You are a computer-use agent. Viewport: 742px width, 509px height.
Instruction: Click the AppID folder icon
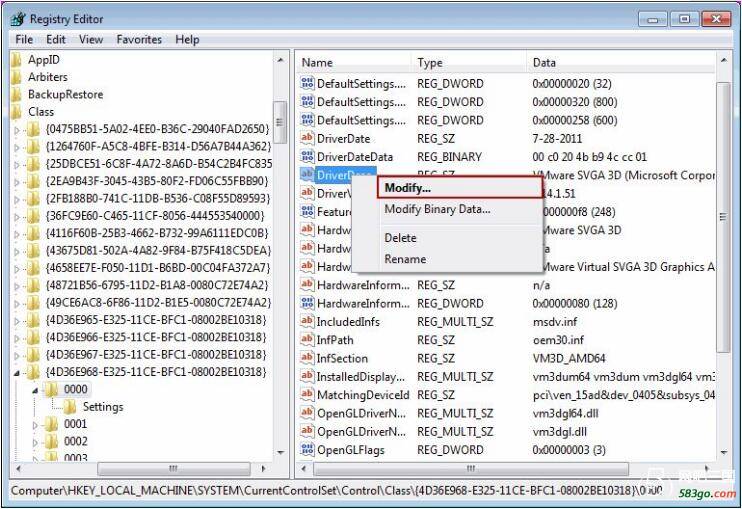click(x=17, y=60)
